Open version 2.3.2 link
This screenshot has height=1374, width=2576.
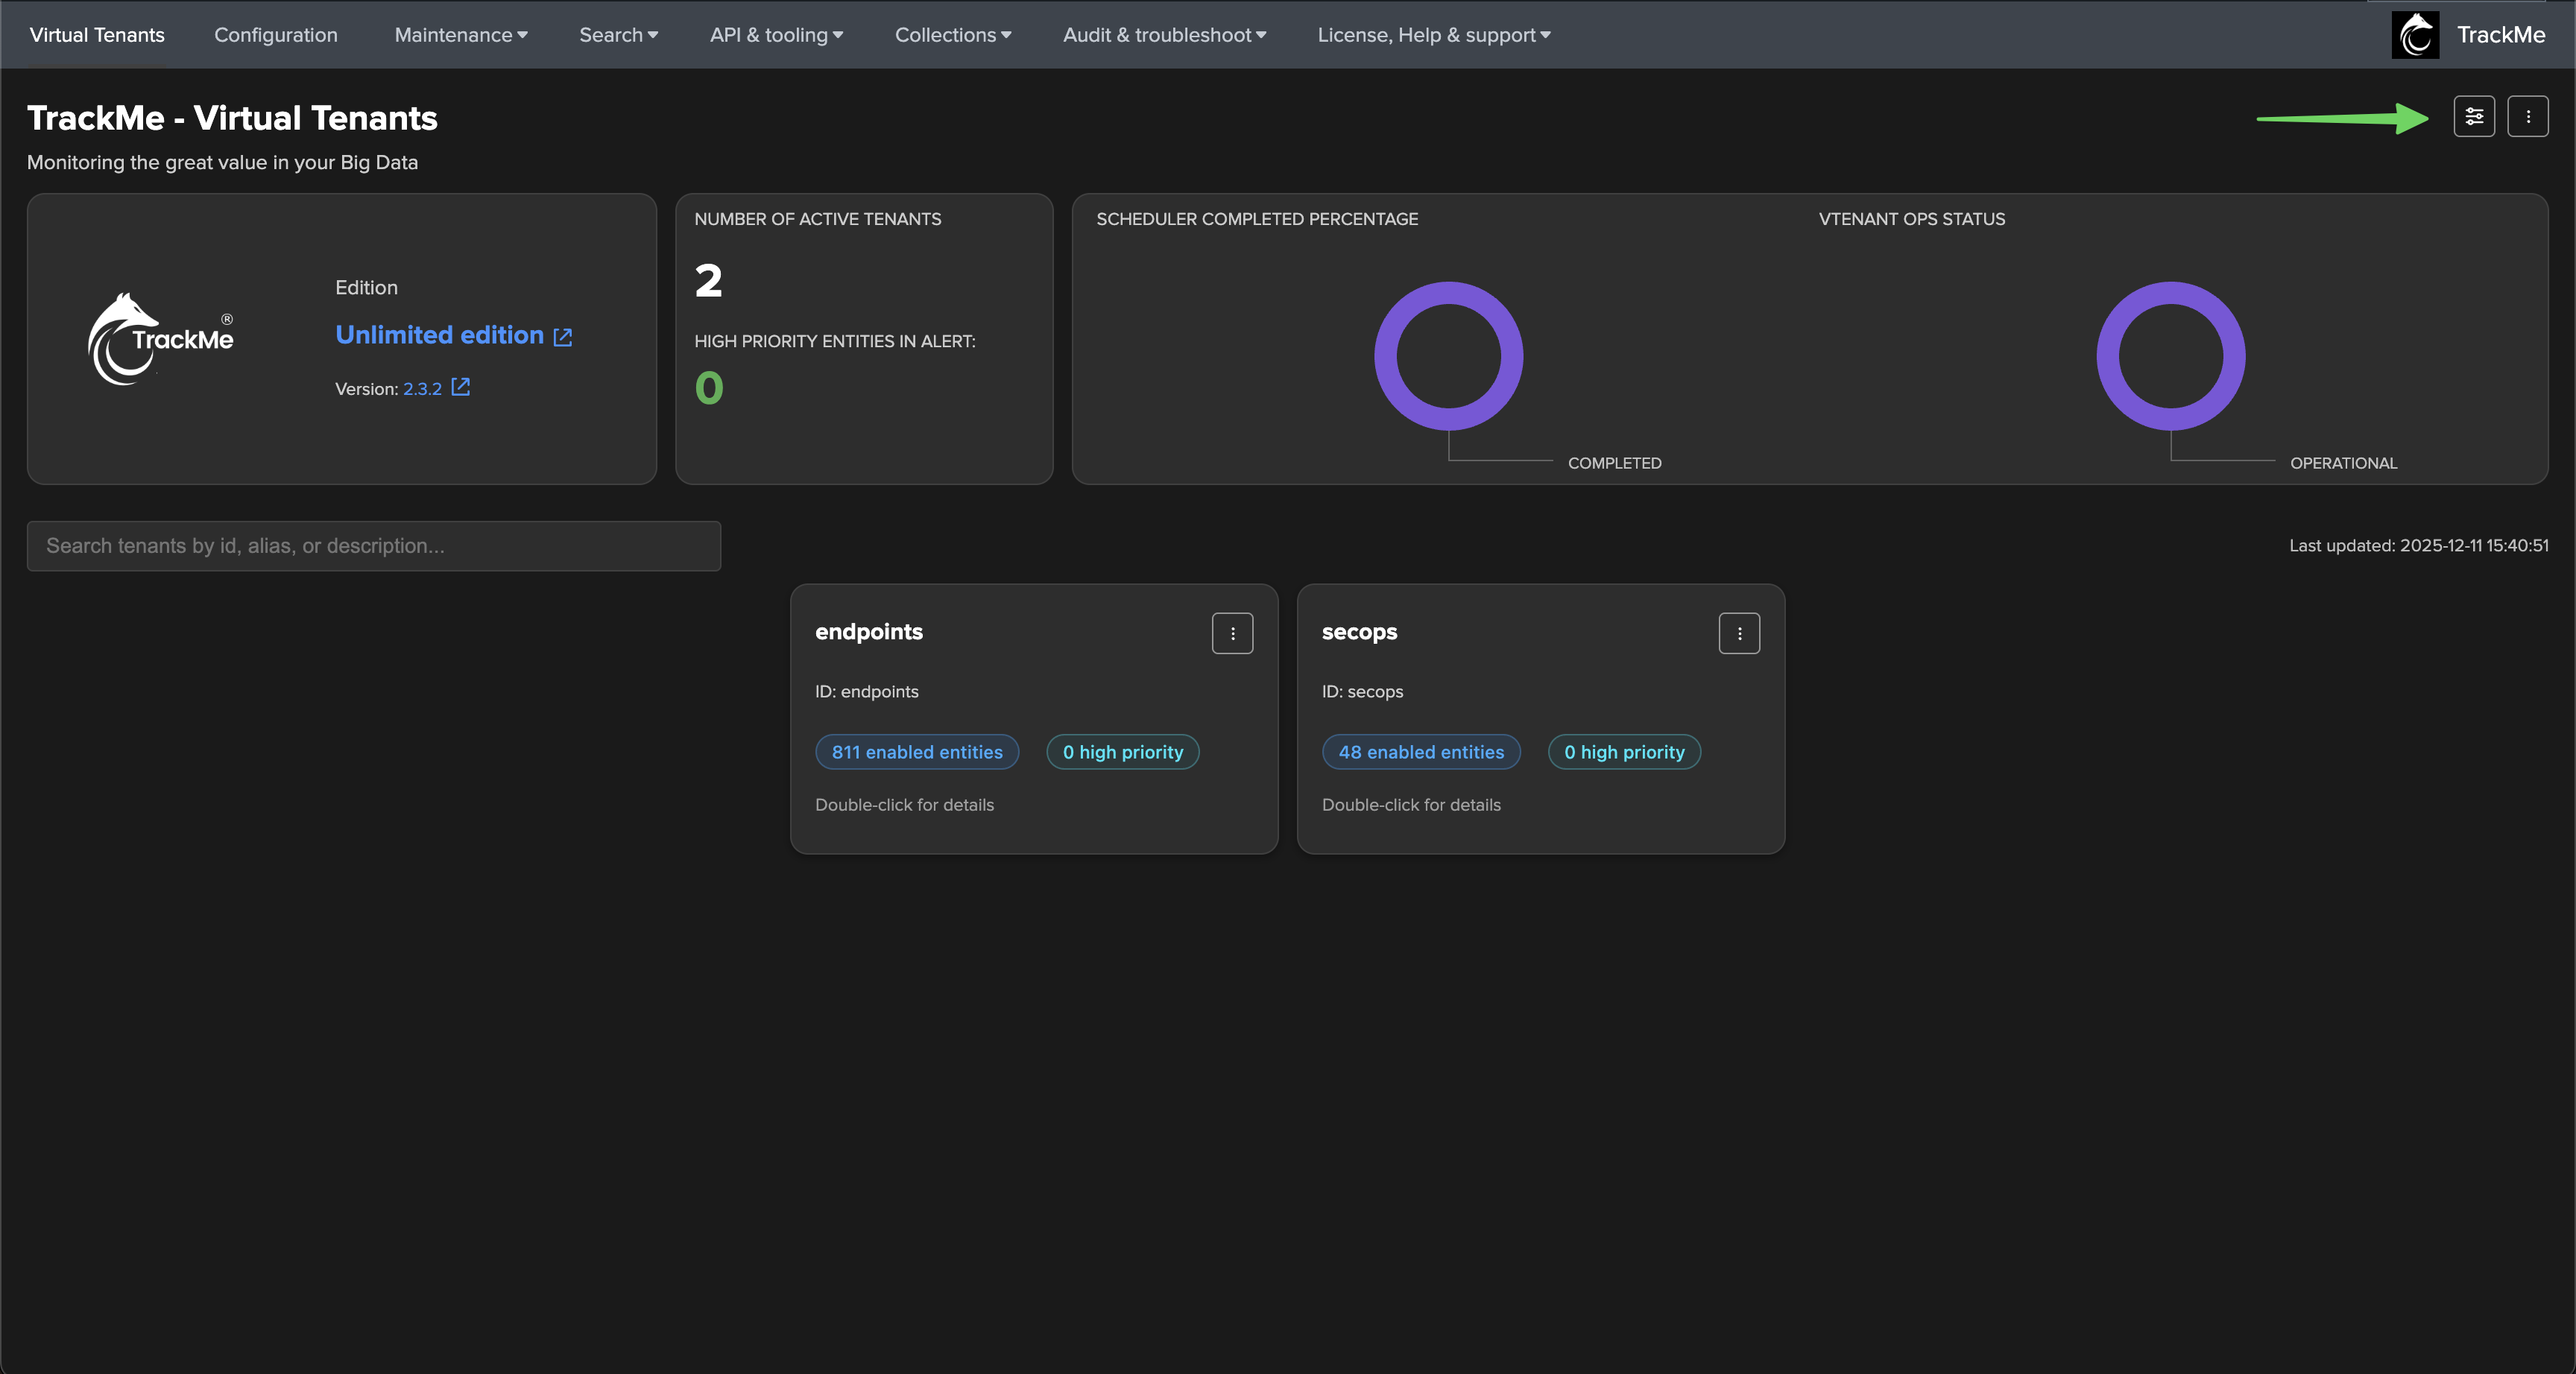[422, 389]
